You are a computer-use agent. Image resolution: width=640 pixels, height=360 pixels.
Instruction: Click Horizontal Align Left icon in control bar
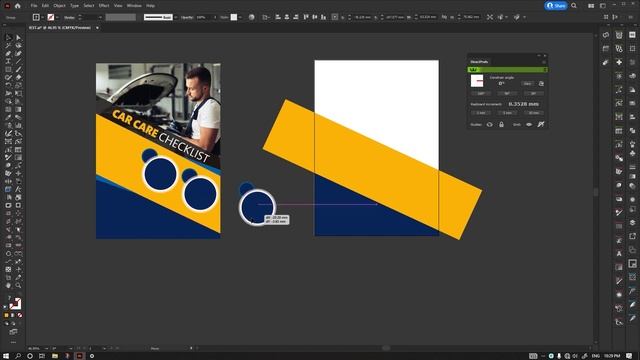(x=278, y=17)
